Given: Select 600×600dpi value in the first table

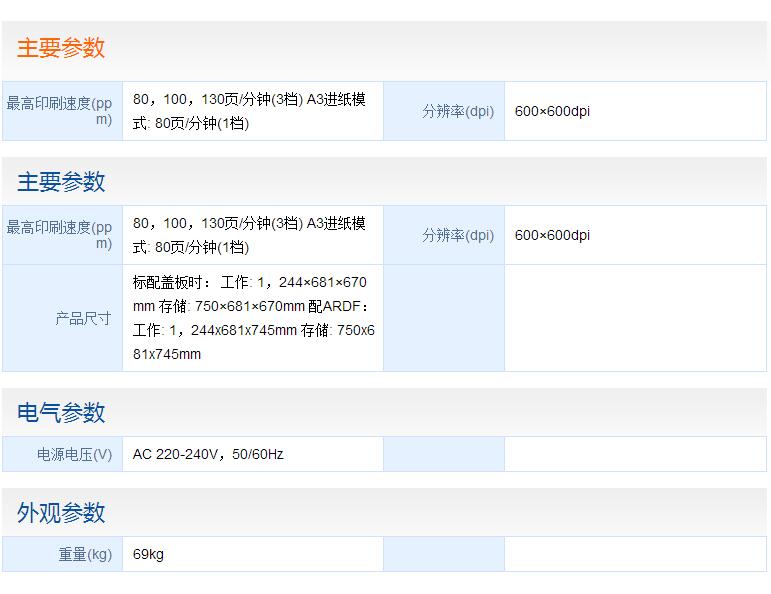Looking at the screenshot, I should click(552, 111).
